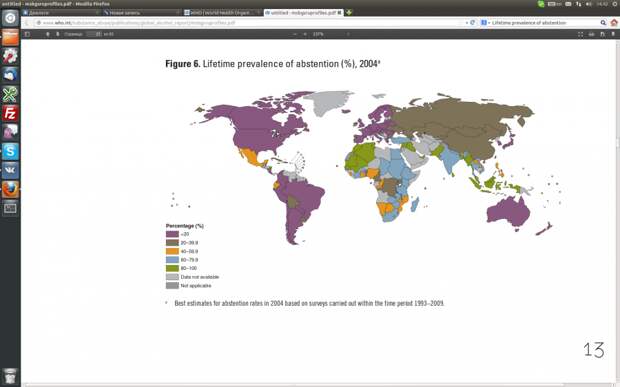Reload the page from address bar
Viewport: 620px width, 387px height.
(x=472, y=23)
